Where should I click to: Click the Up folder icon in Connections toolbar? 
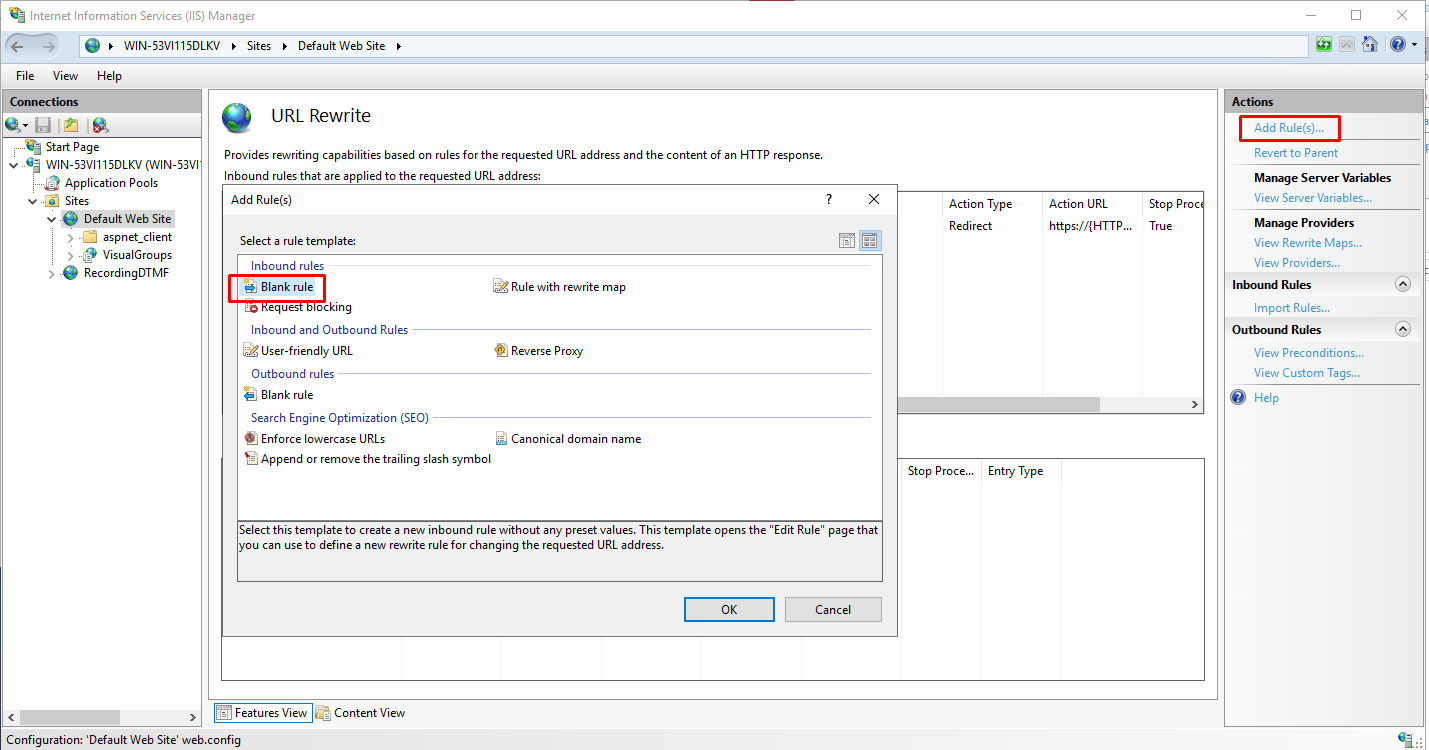coord(70,125)
